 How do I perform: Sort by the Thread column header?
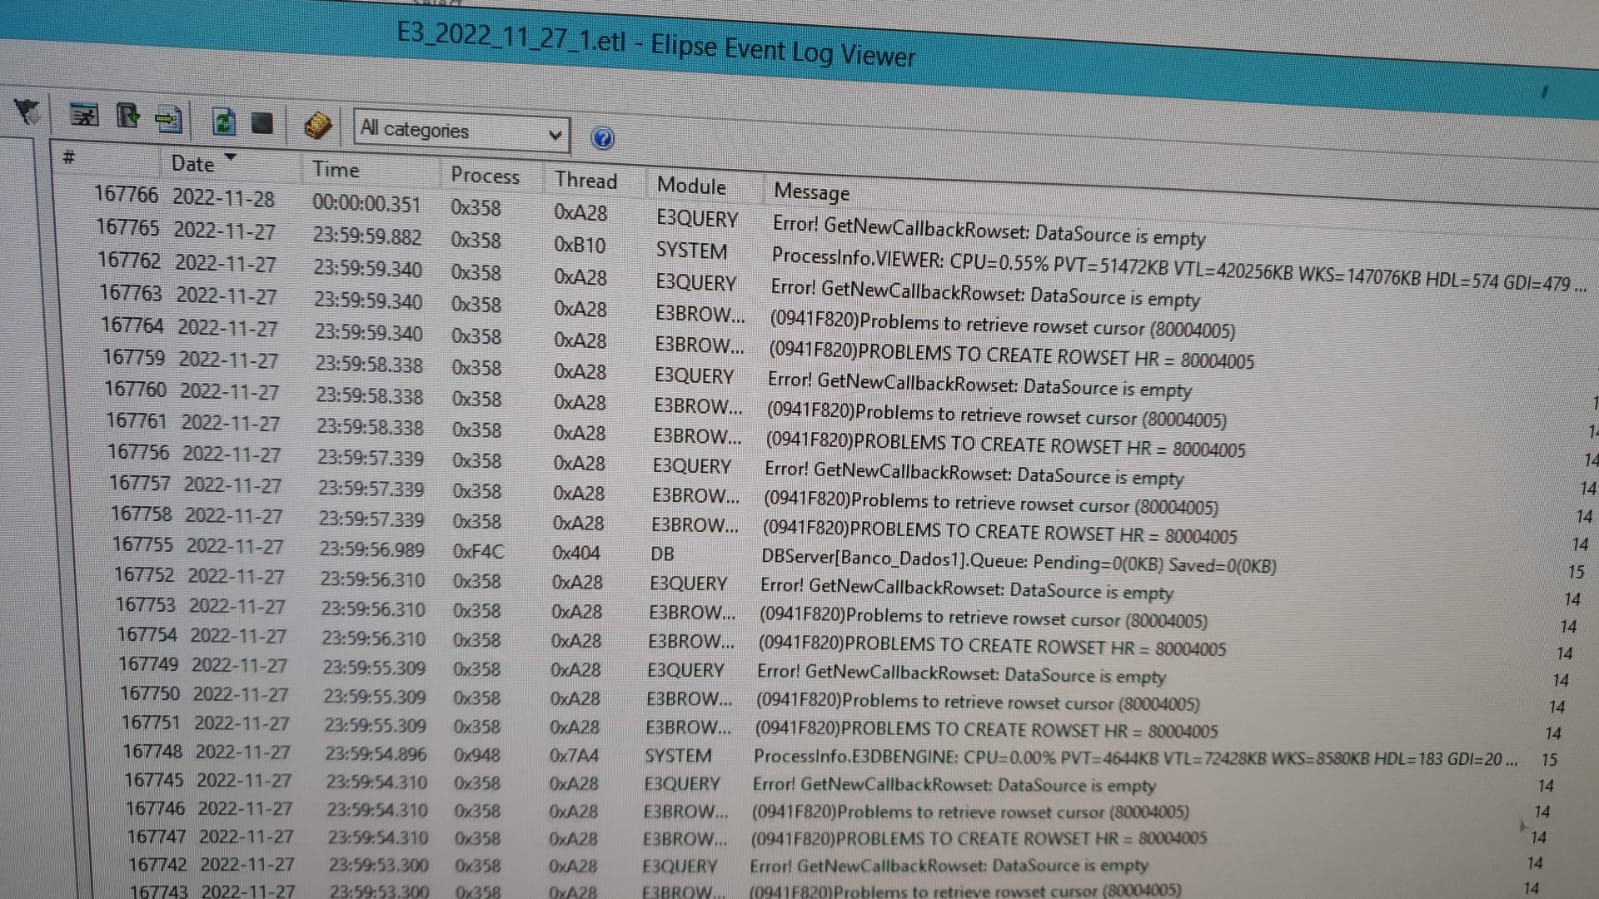pyautogui.click(x=586, y=180)
